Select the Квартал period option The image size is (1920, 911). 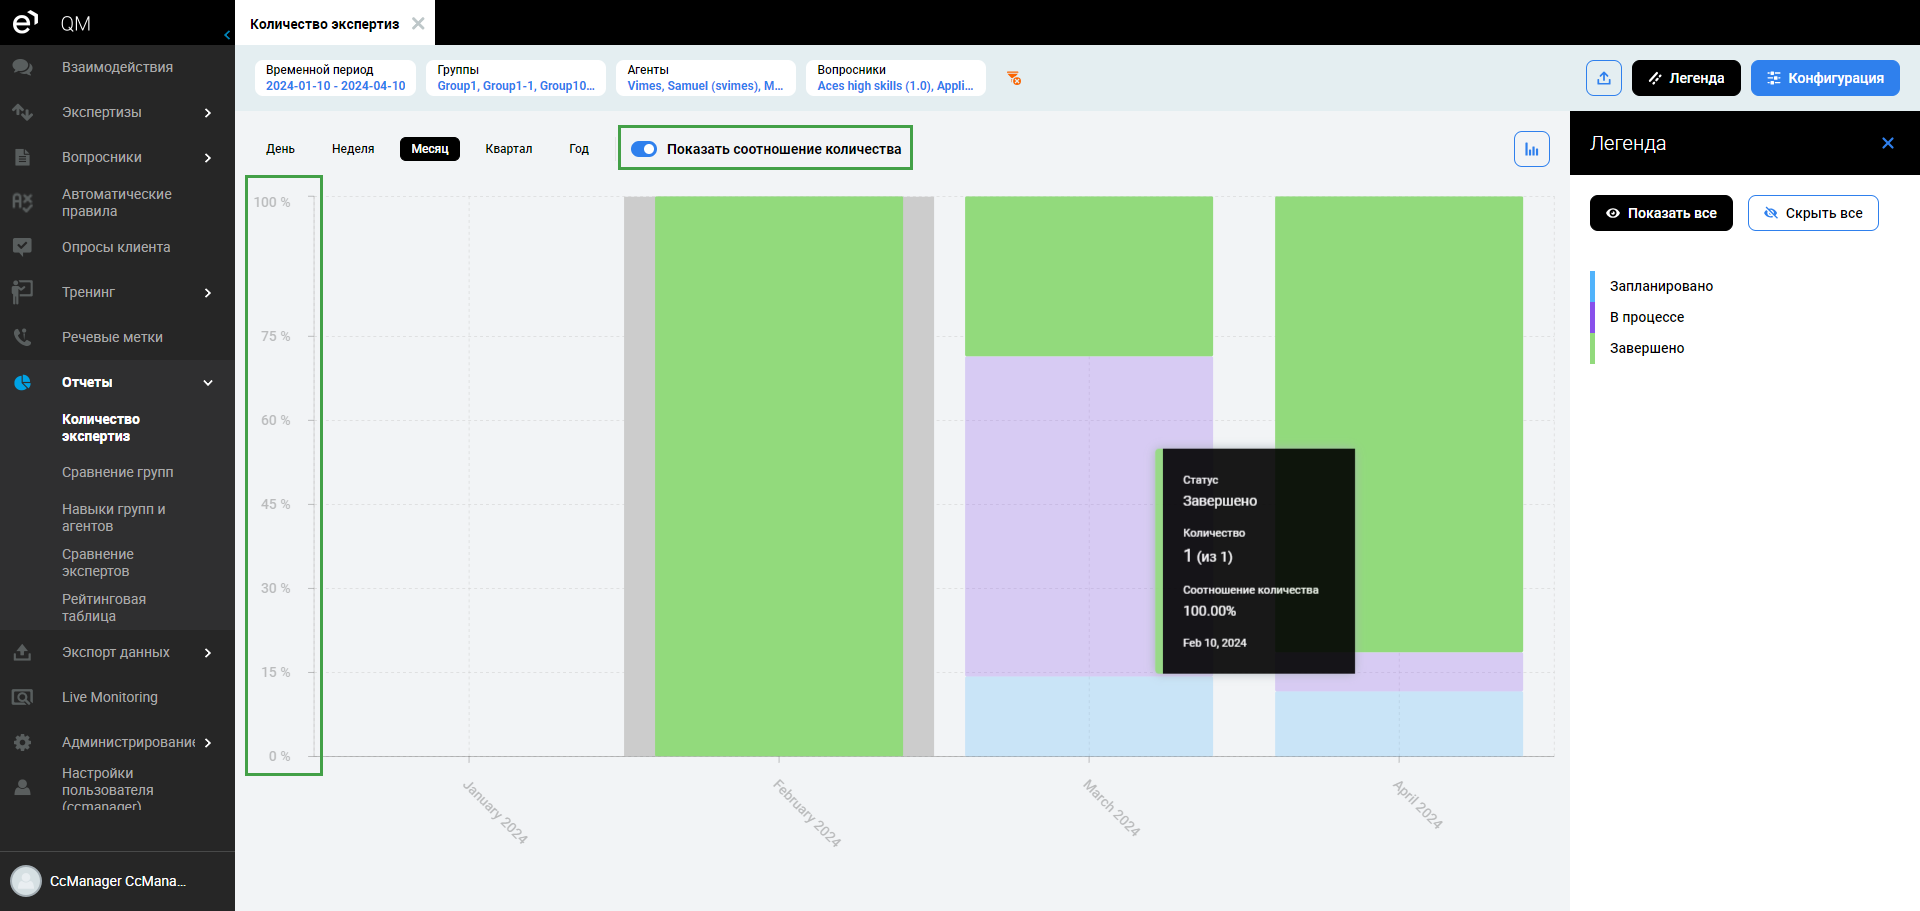tap(509, 149)
